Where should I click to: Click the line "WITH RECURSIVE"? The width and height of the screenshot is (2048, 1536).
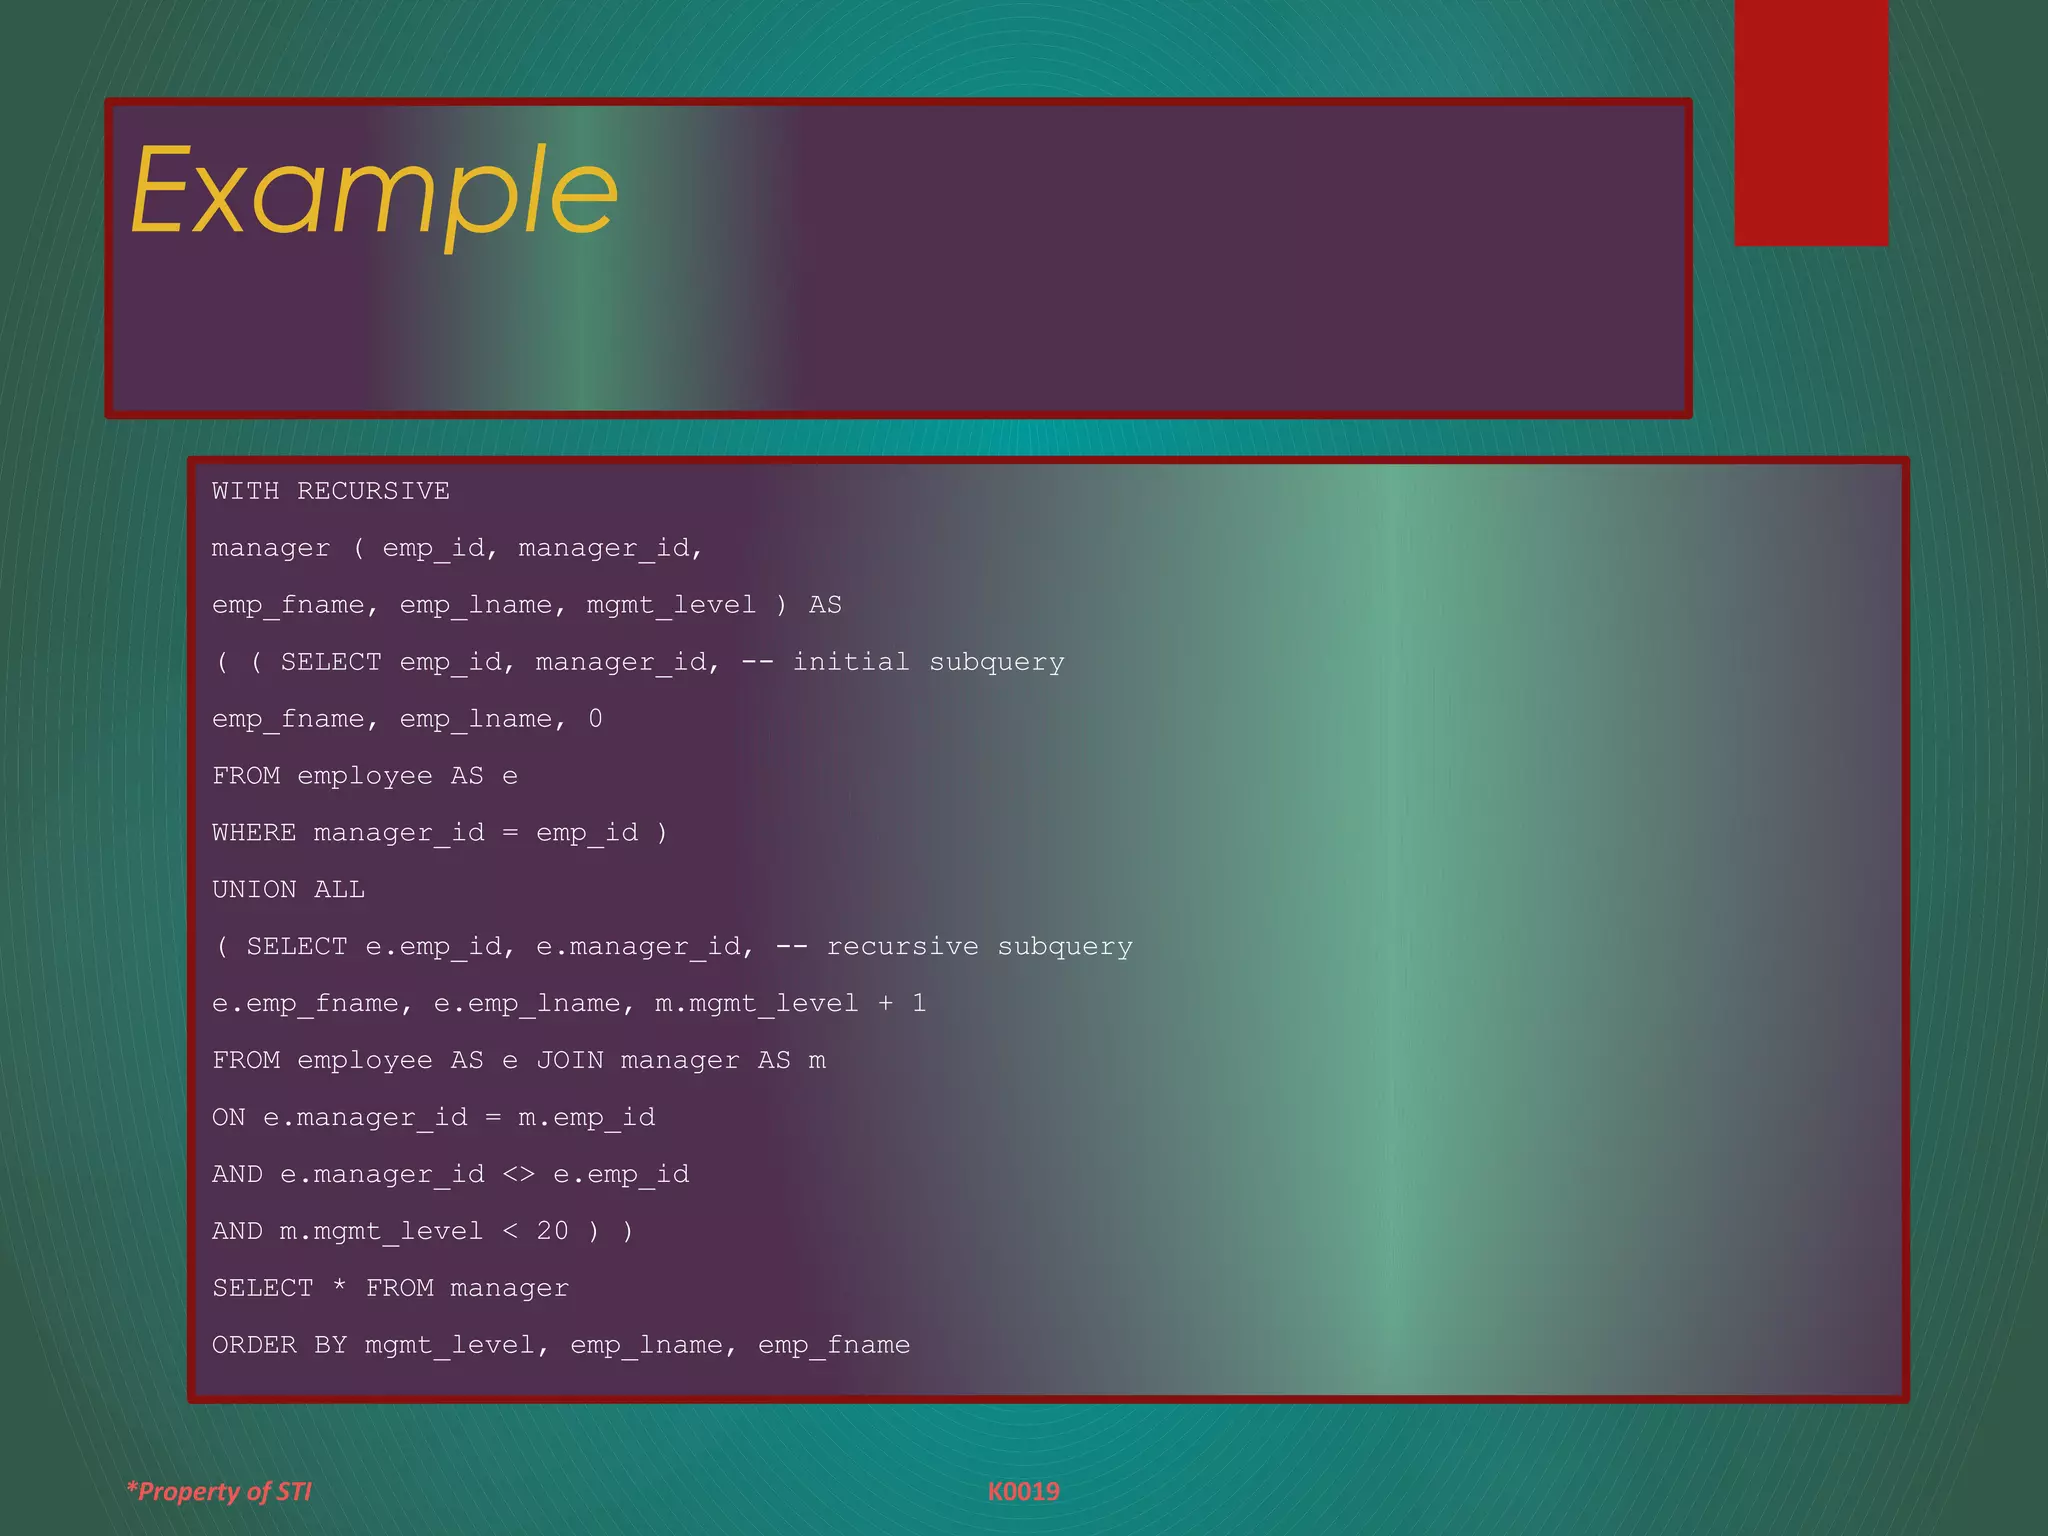[331, 491]
